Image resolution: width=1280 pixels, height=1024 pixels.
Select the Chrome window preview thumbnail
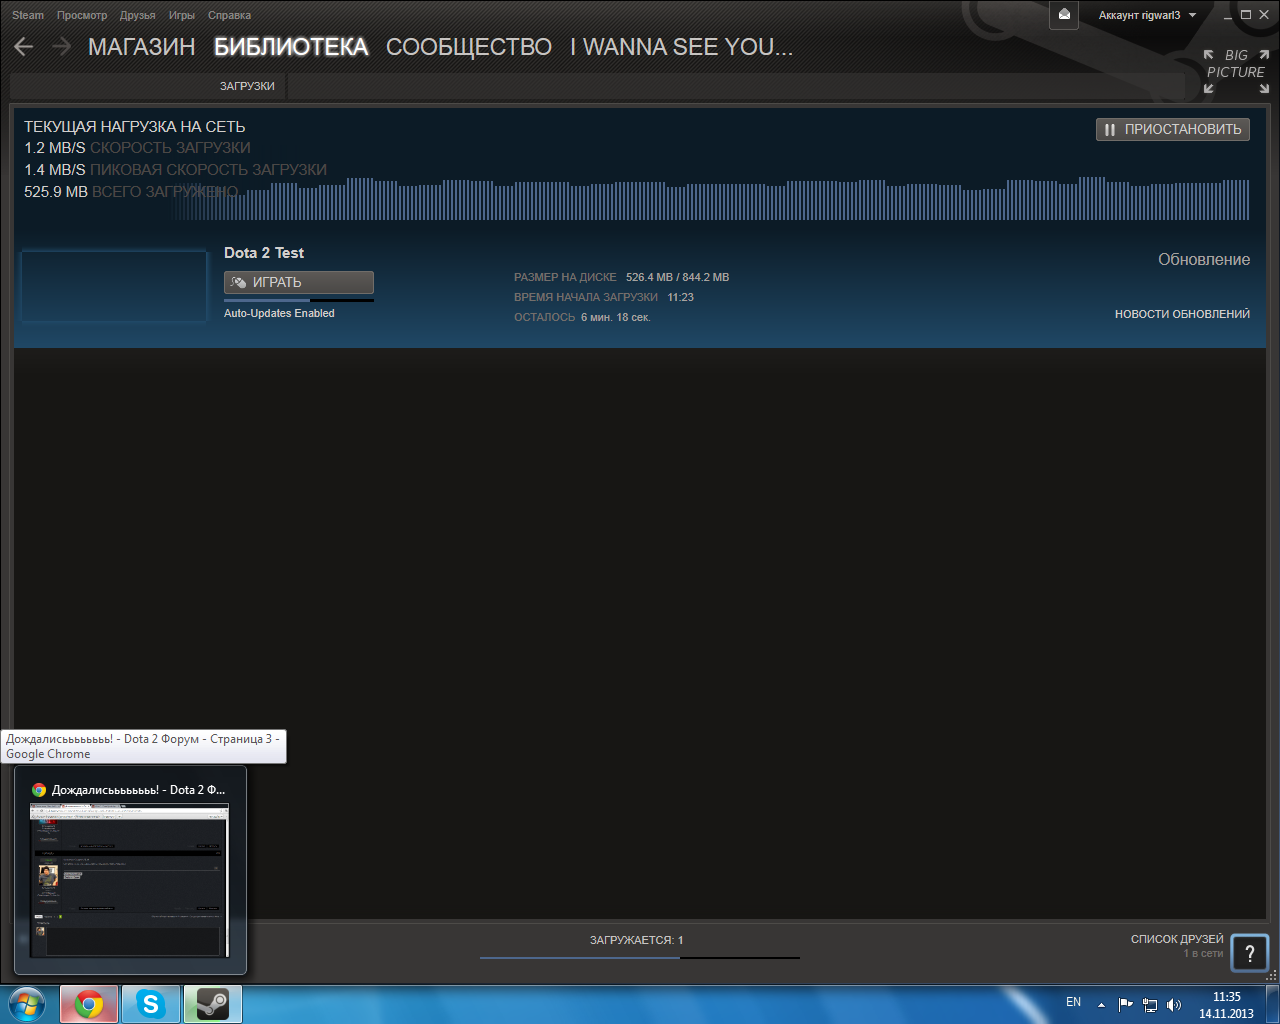coord(129,880)
